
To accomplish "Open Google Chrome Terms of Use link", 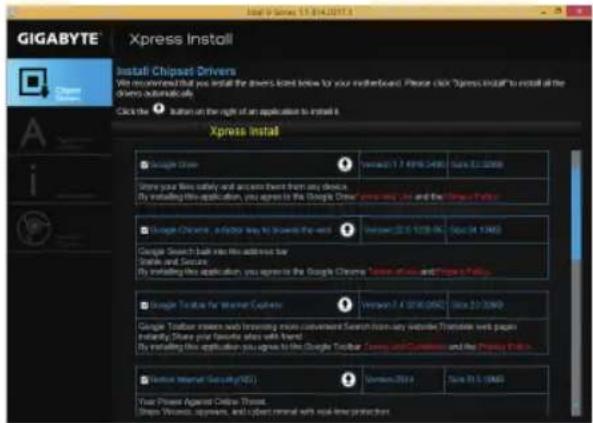I will pos(393,272).
